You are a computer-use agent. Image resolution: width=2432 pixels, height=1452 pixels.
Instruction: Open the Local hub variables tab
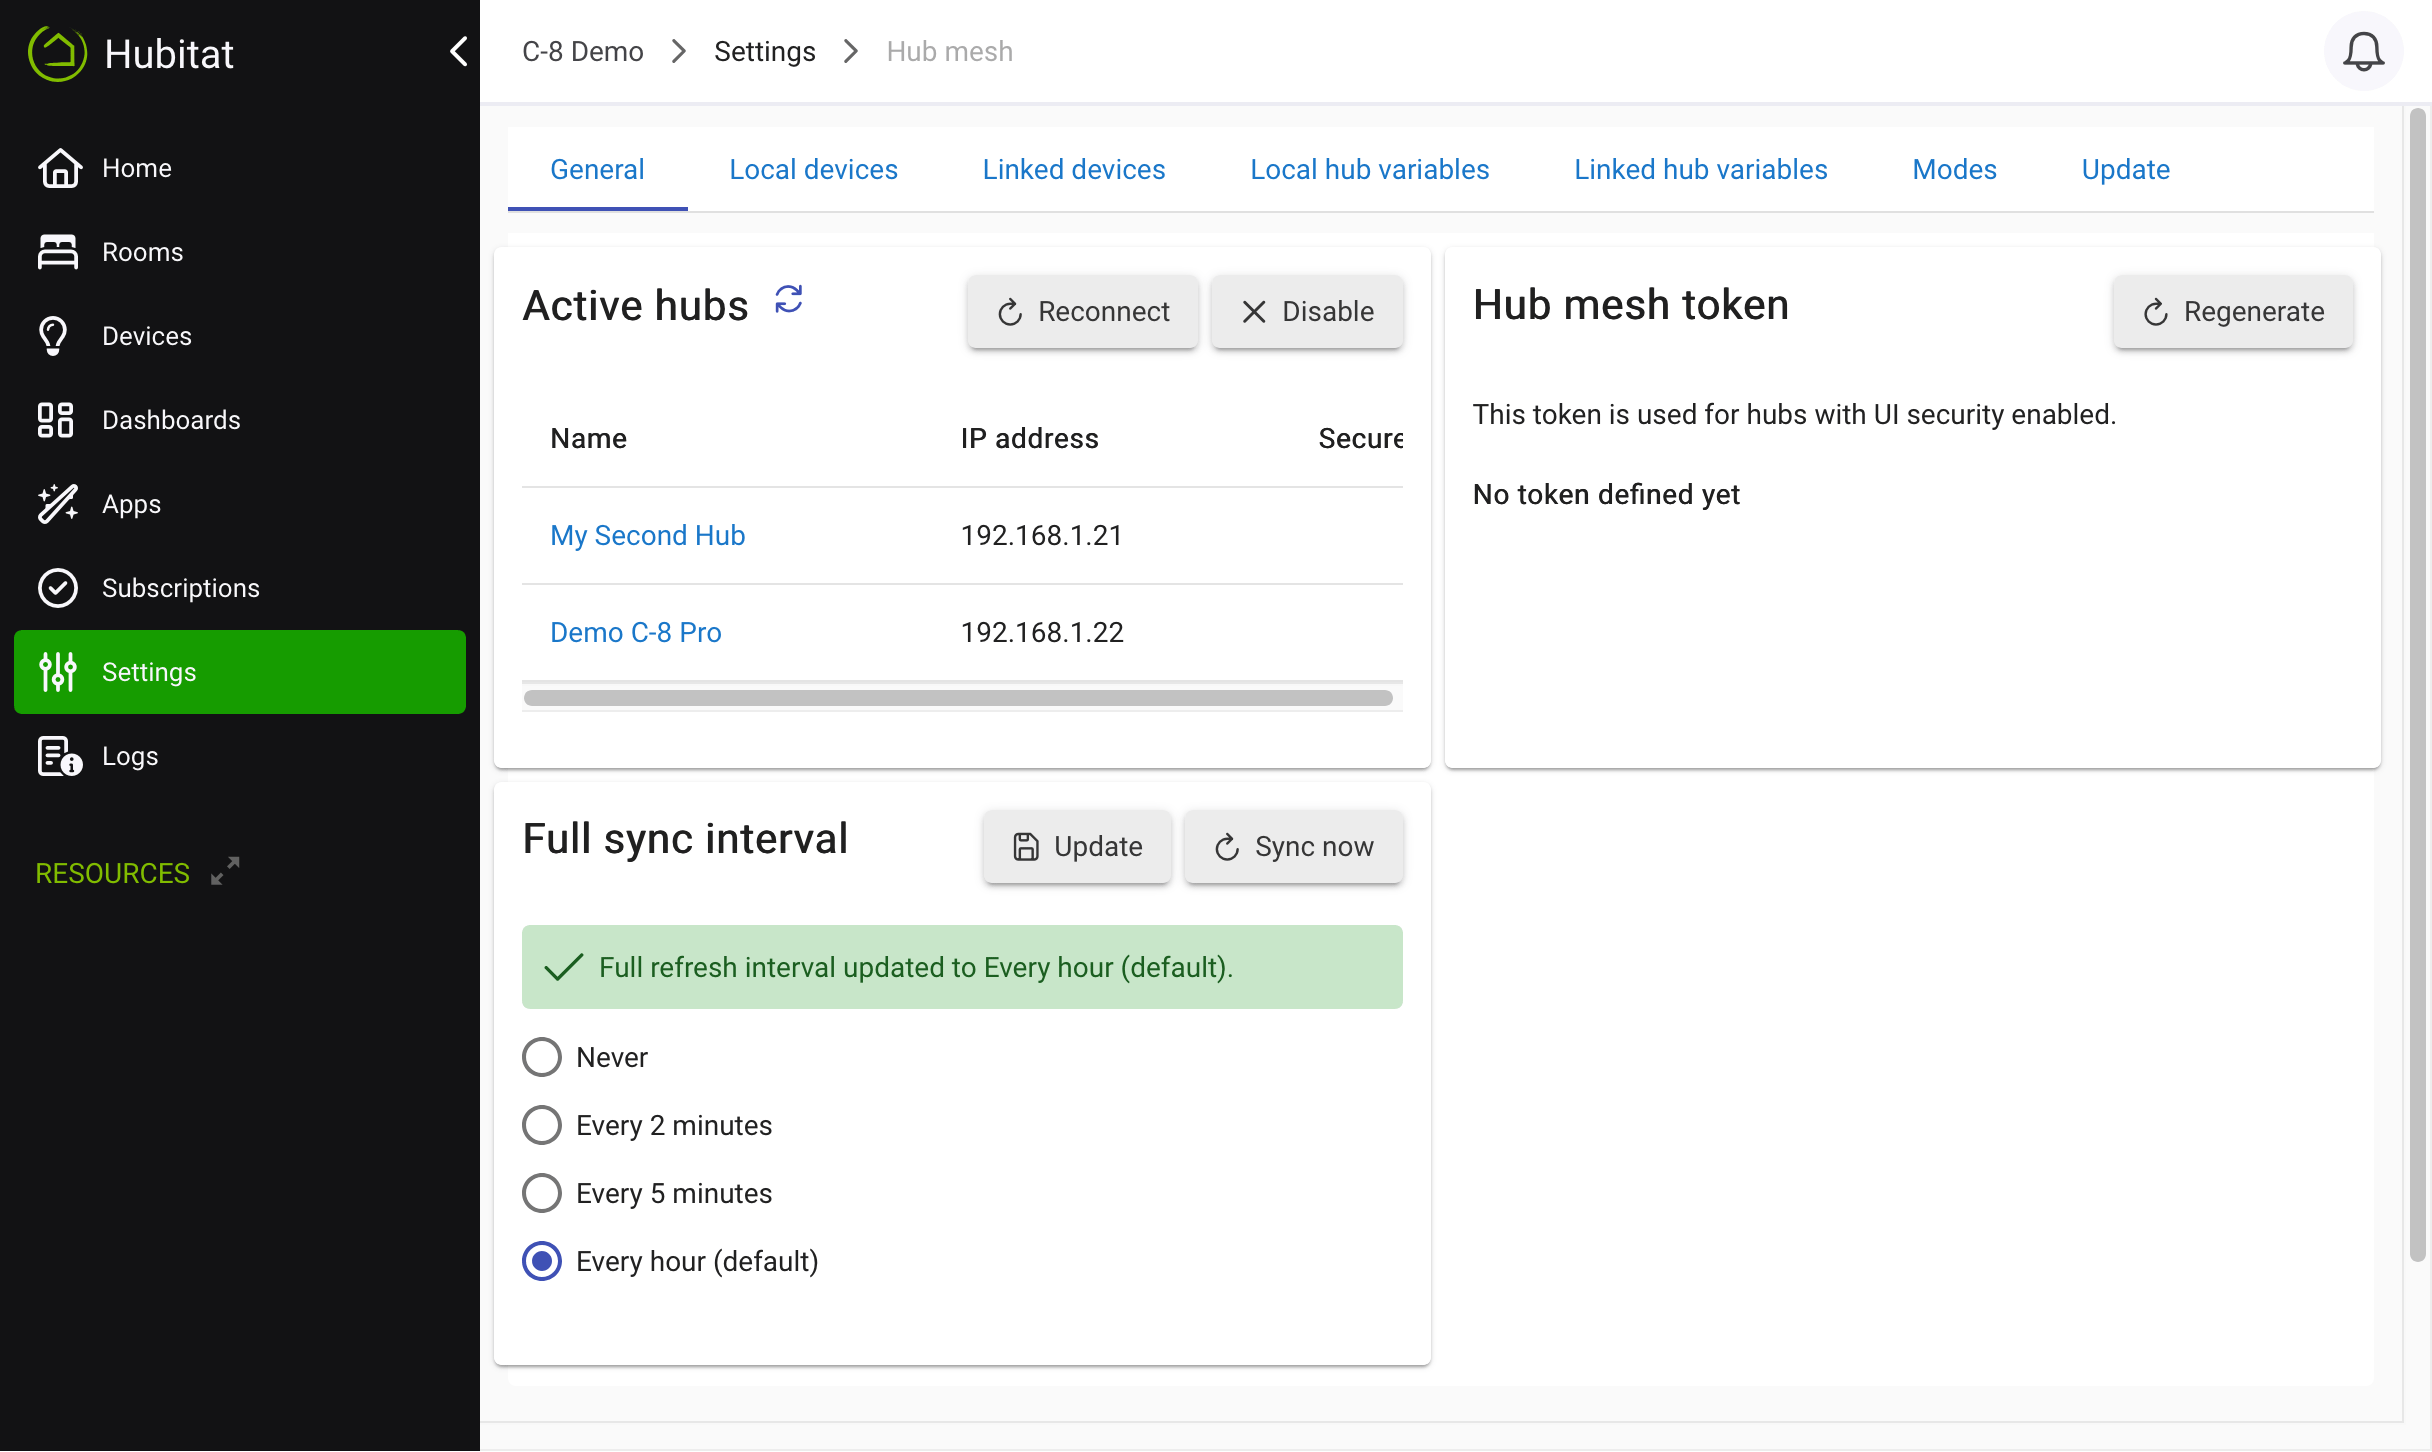[1369, 169]
